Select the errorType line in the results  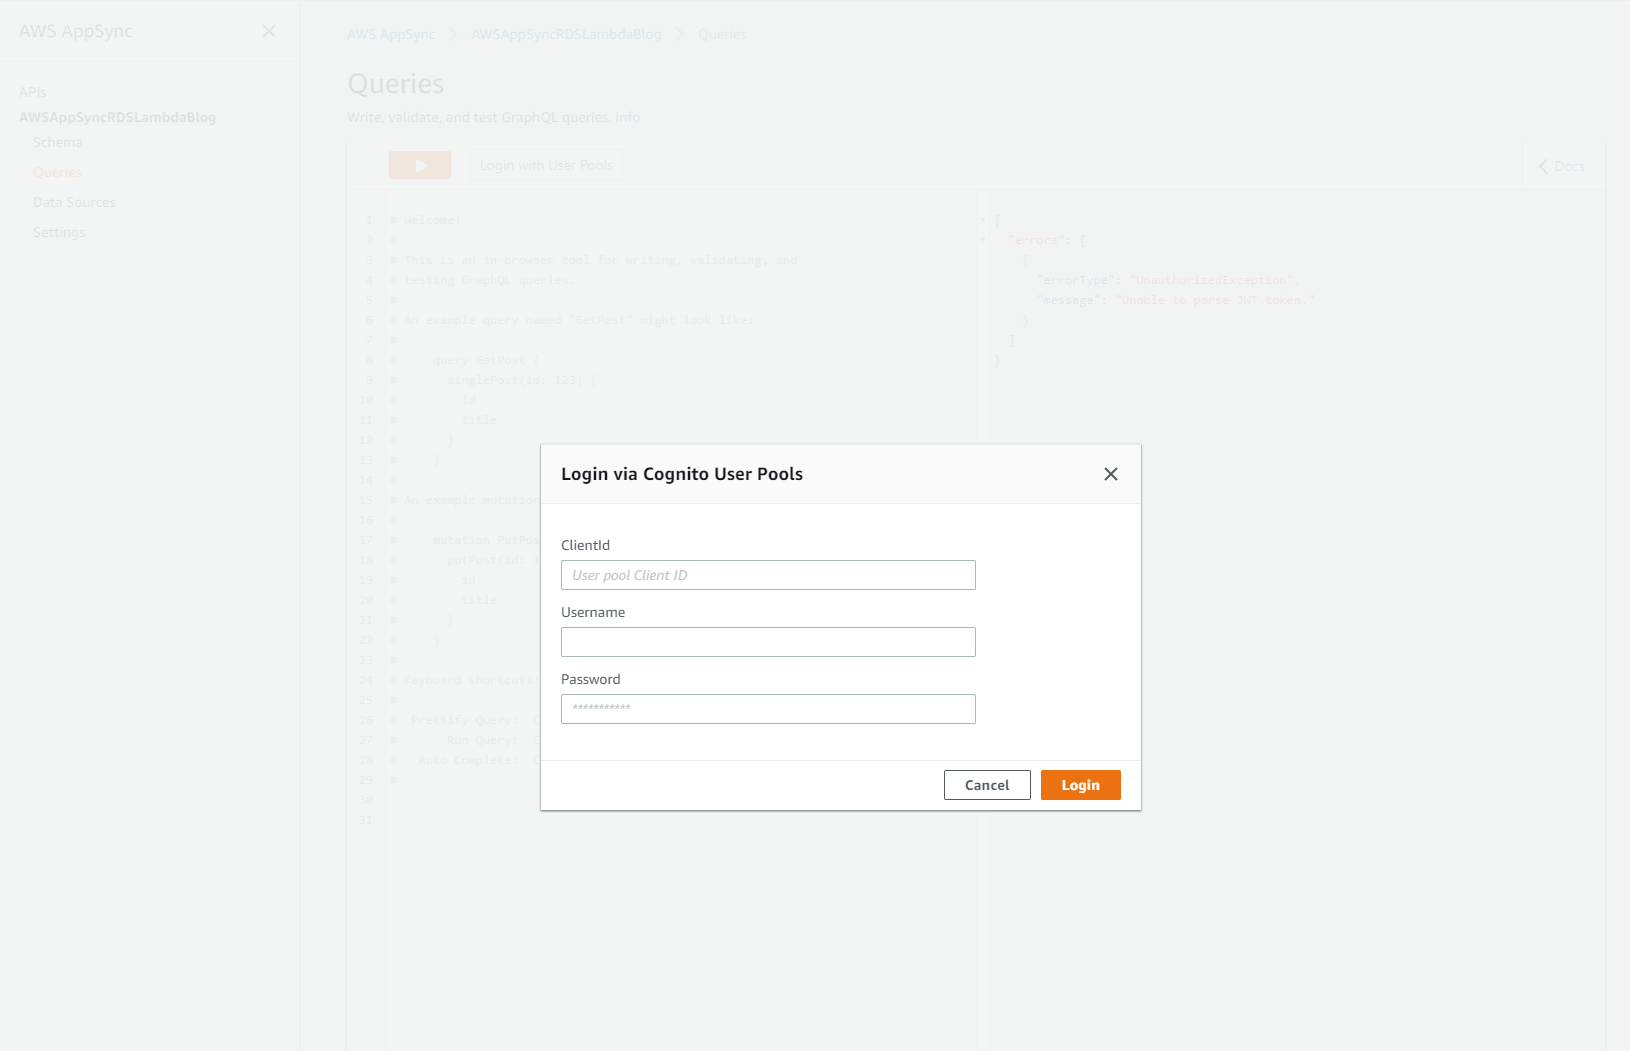[x=1168, y=280]
